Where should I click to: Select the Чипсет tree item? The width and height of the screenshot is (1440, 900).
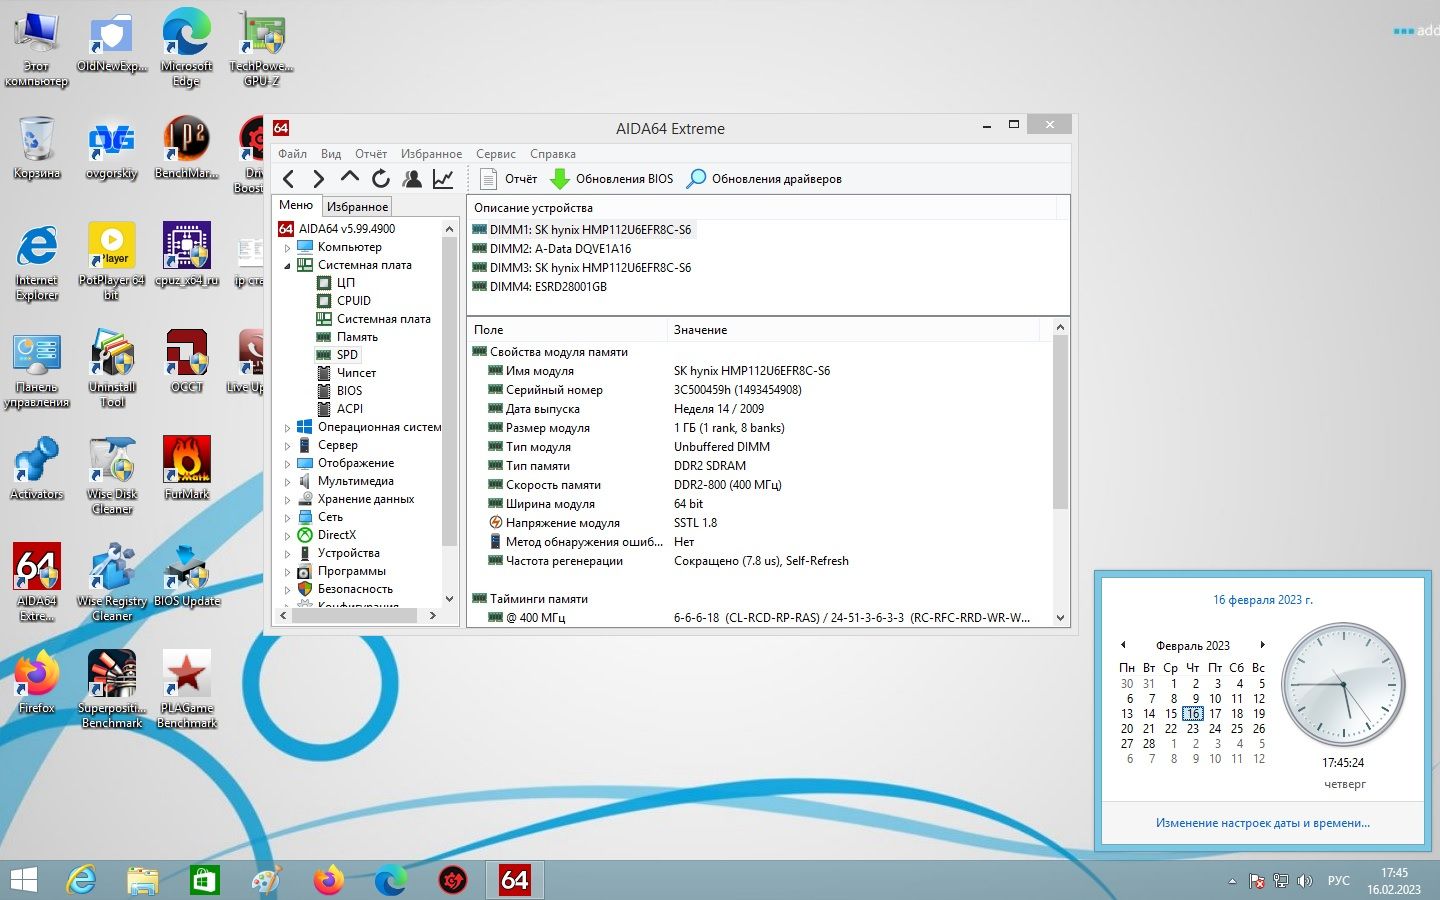(356, 373)
